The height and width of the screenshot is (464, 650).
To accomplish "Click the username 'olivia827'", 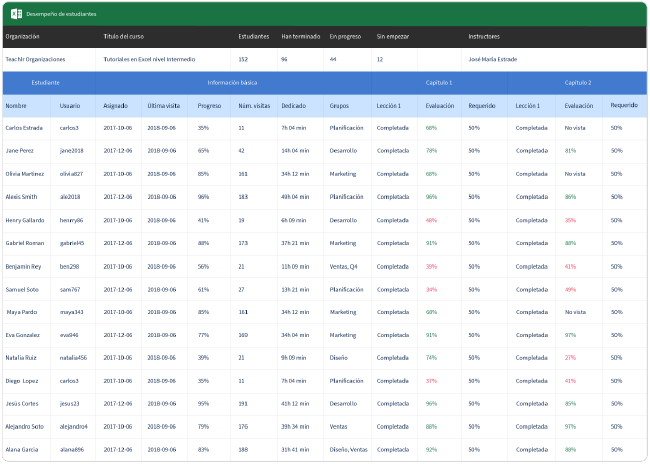I will click(71, 174).
